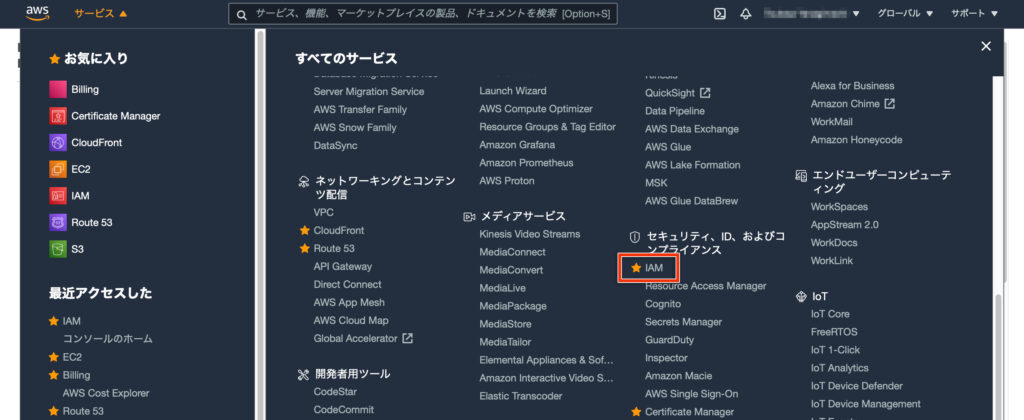
Task: Click the IoT category icon
Action: point(801,297)
